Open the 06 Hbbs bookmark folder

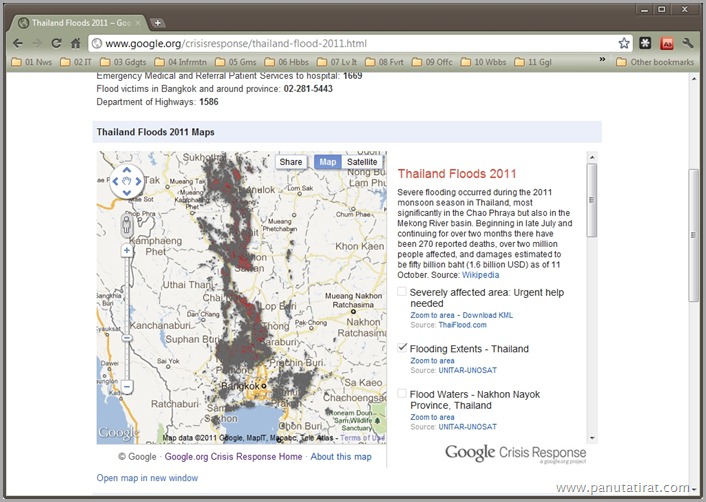(x=287, y=62)
